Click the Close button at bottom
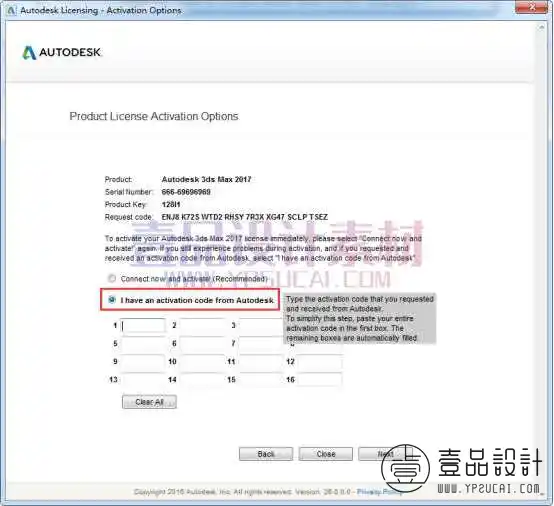Viewport: 554px width, 506px height. click(x=326, y=454)
